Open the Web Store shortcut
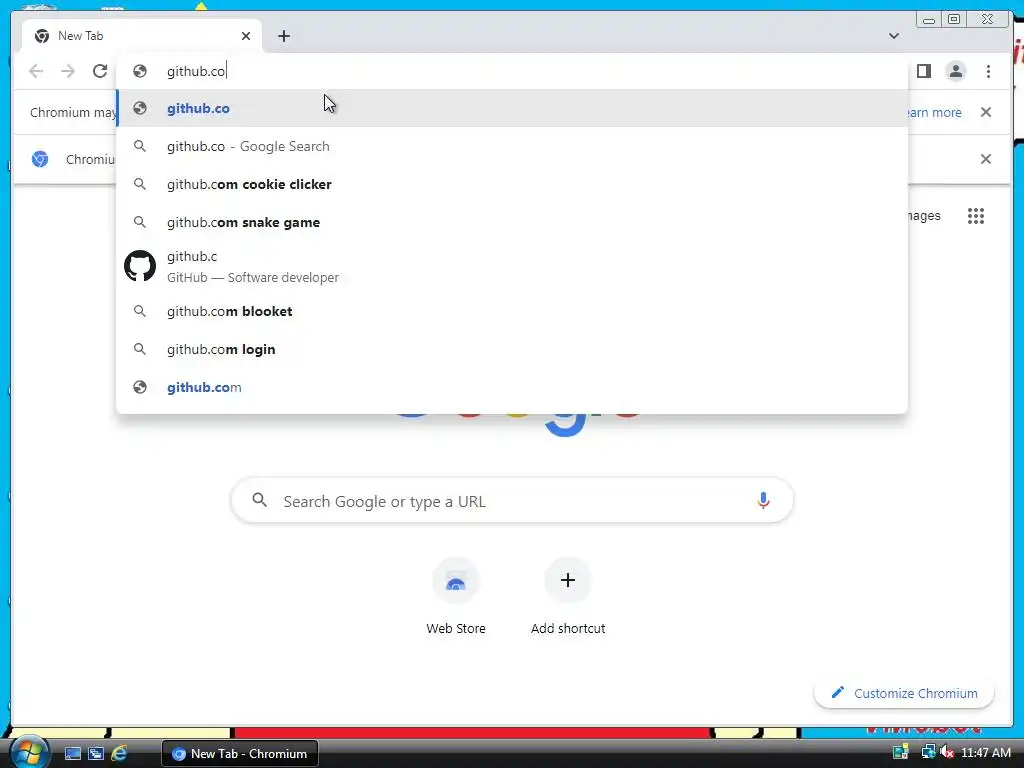Image resolution: width=1024 pixels, height=768 pixels. [x=456, y=597]
